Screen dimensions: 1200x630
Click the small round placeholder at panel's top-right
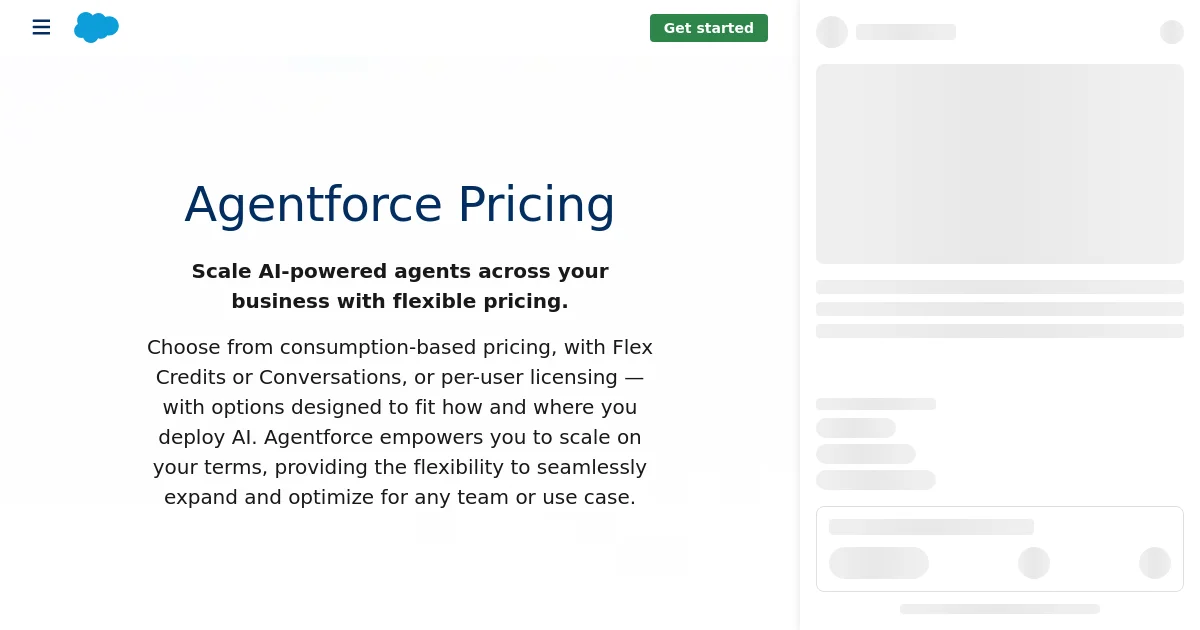tap(1172, 32)
